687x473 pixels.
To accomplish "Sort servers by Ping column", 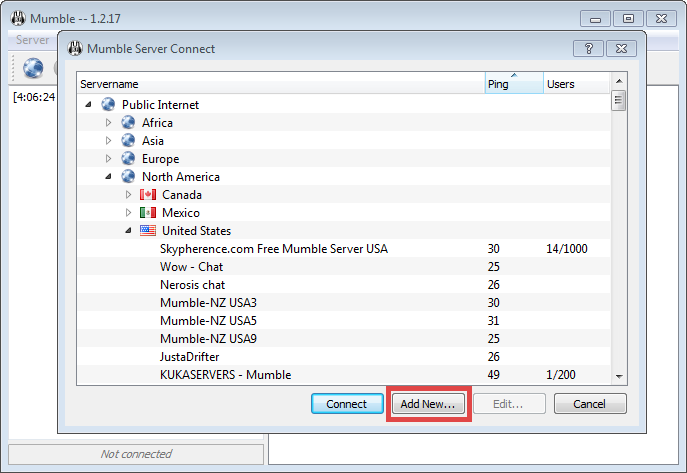I will pyautogui.click(x=513, y=84).
